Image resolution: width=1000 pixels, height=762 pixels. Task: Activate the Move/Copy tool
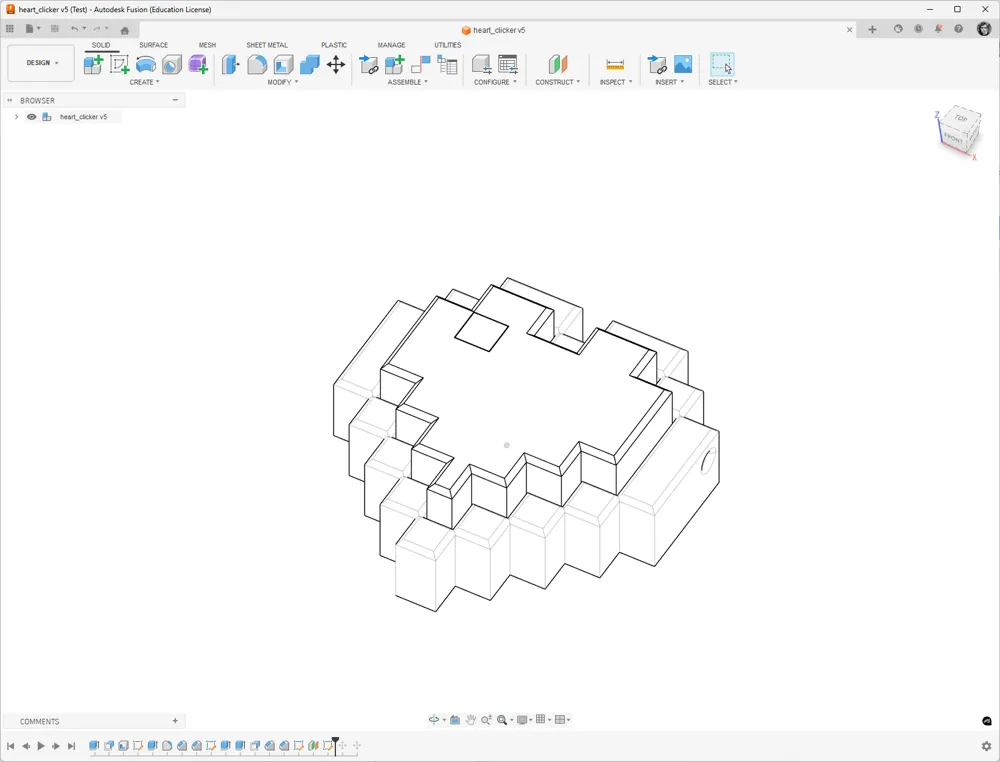[335, 64]
